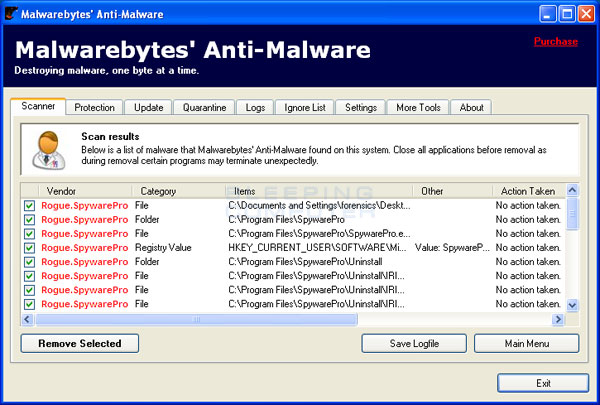The width and height of the screenshot is (600, 405).
Task: Uncheck the Registry Value row checkbox
Action: 29,248
